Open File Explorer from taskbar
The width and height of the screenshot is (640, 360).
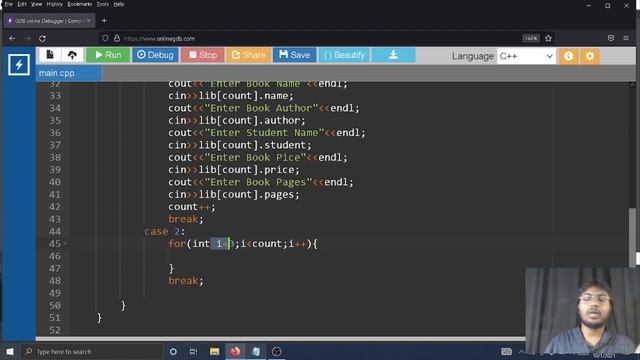214,351
